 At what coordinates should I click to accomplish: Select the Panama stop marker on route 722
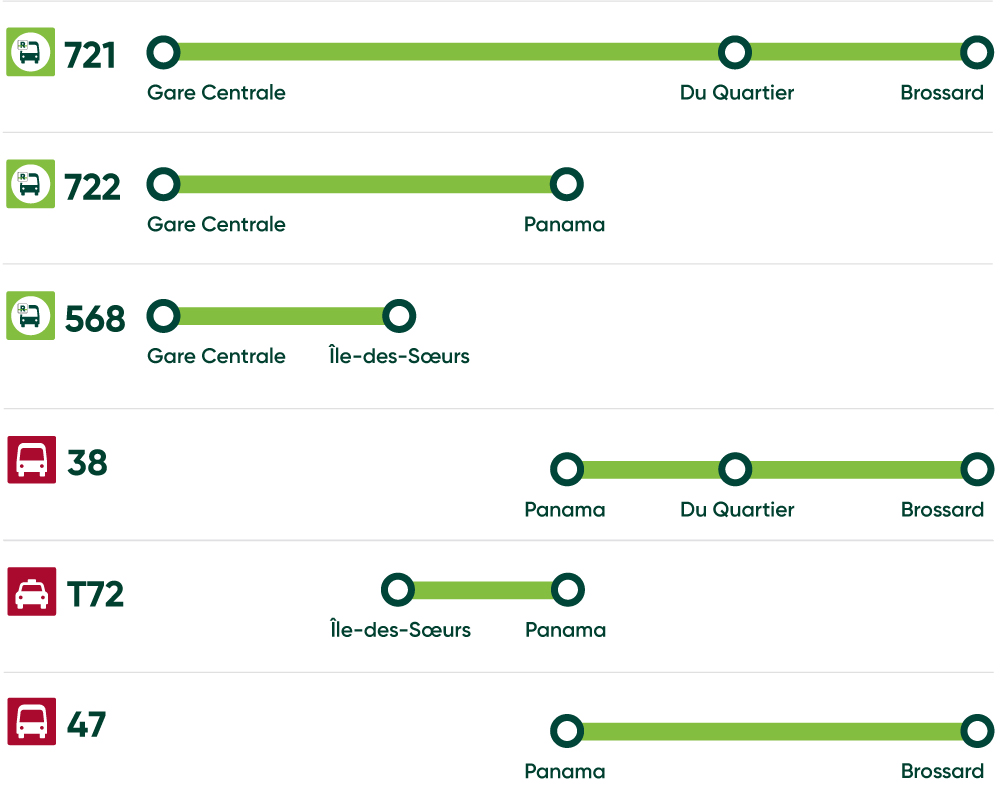tap(567, 184)
